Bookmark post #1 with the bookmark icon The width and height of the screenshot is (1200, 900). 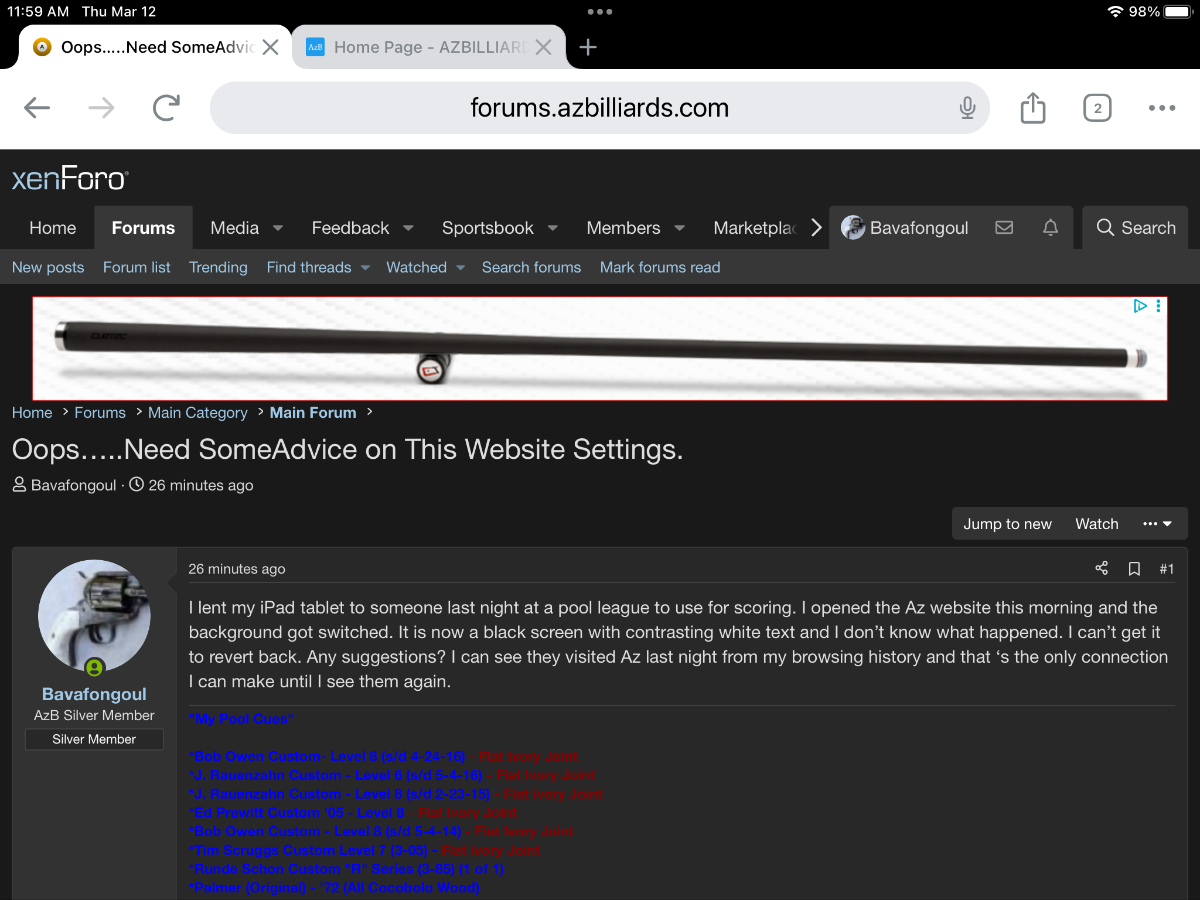pyautogui.click(x=1134, y=569)
